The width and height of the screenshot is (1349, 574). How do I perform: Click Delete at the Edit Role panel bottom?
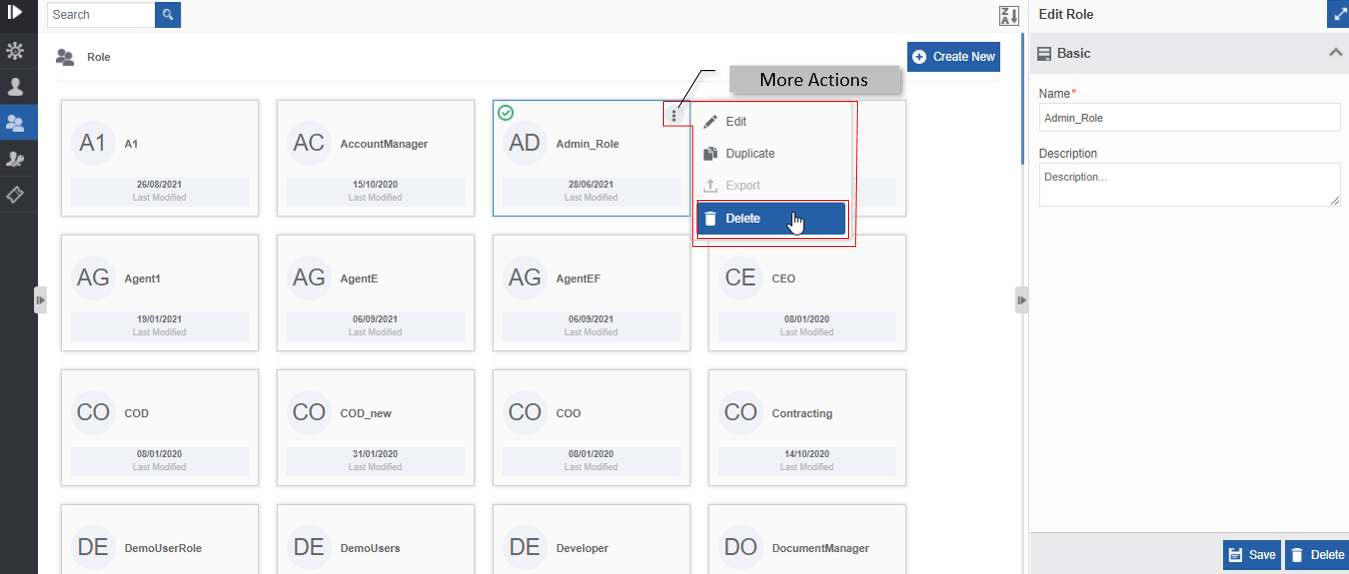(x=1316, y=555)
